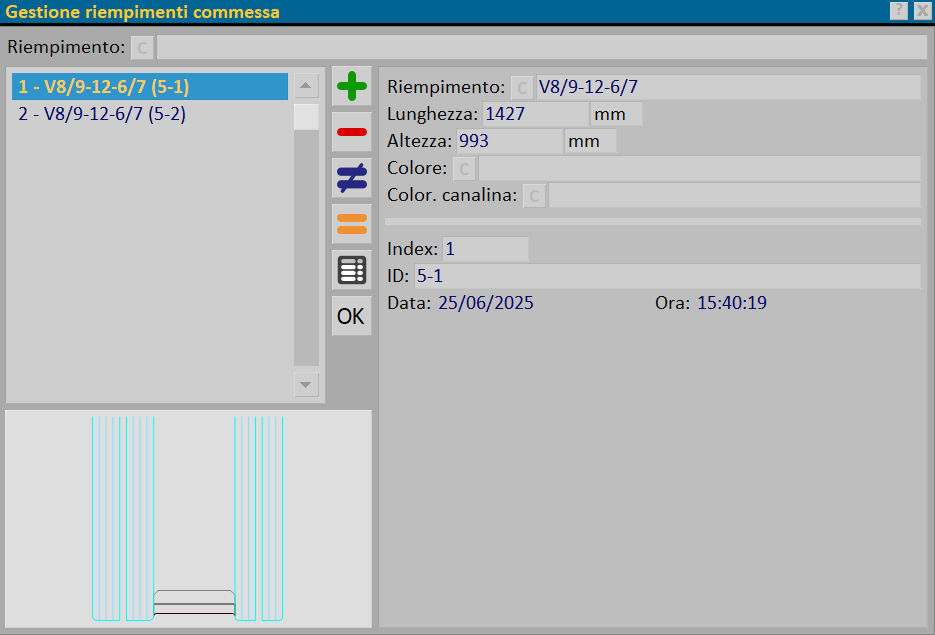Click the list scroll down arrow
Image resolution: width=935 pixels, height=635 pixels.
click(x=306, y=385)
